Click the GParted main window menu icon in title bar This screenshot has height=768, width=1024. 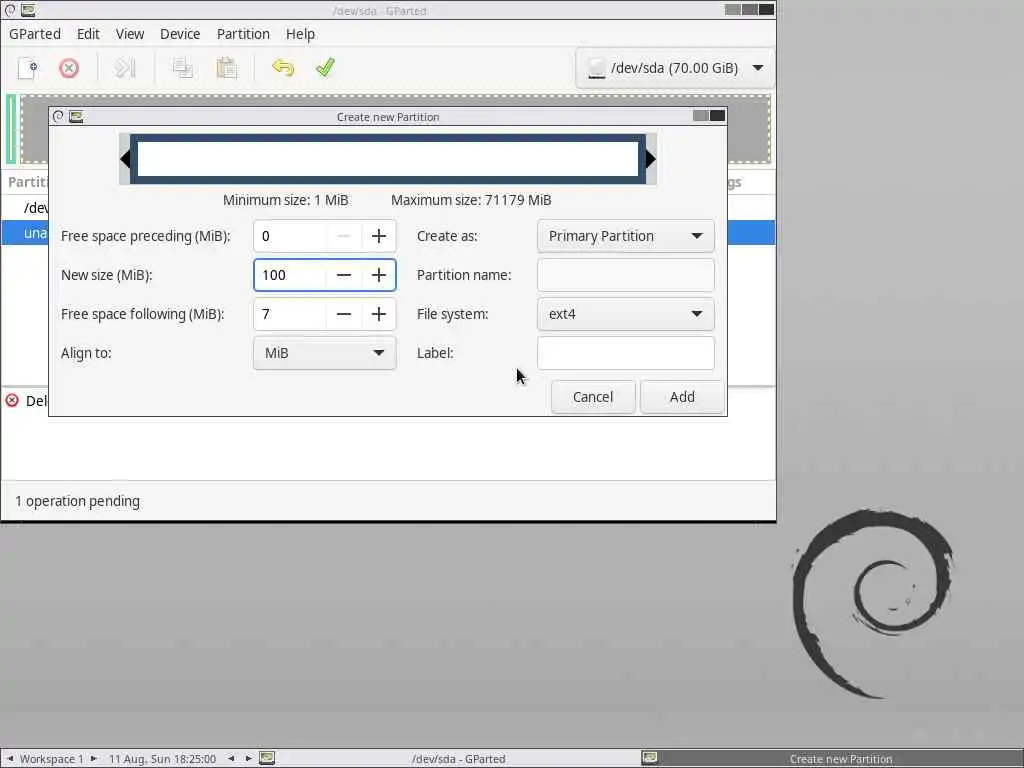(10, 10)
